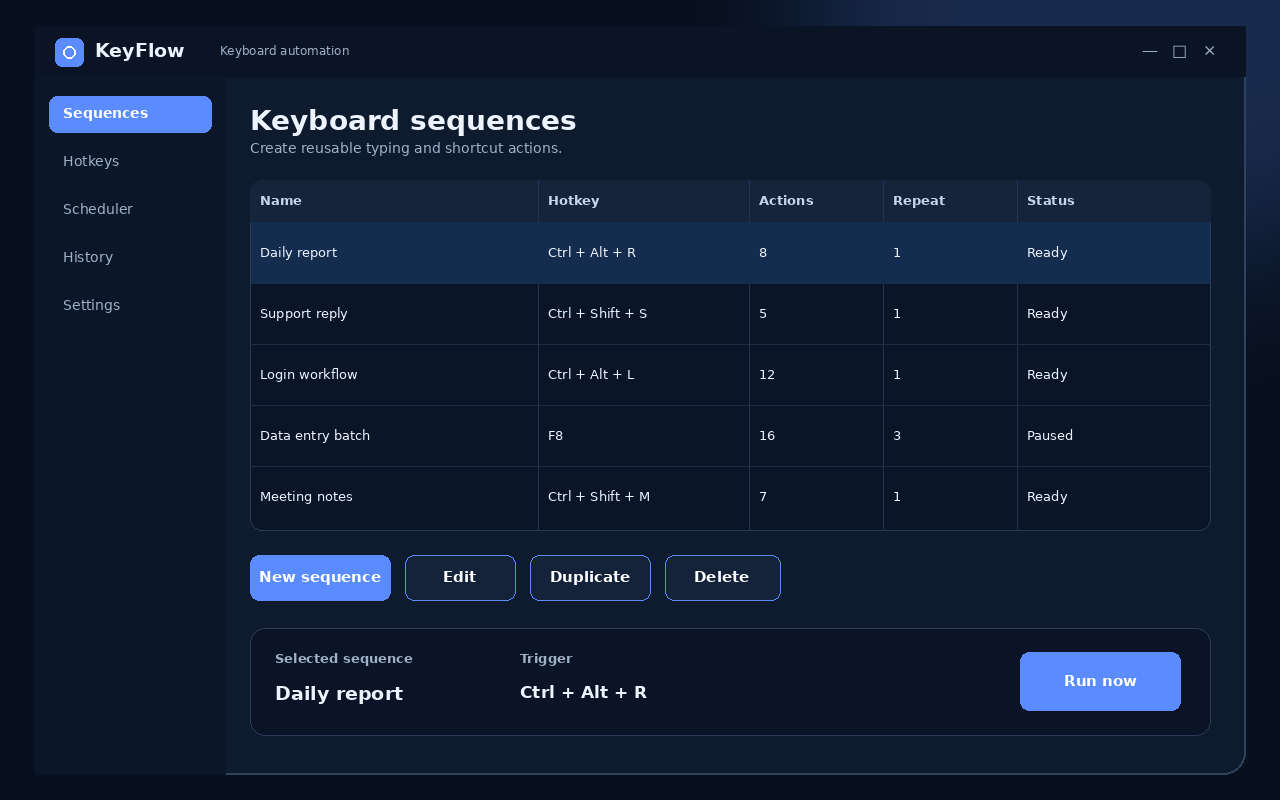Close the KeyFlow window
1280x800 pixels.
(1209, 51)
